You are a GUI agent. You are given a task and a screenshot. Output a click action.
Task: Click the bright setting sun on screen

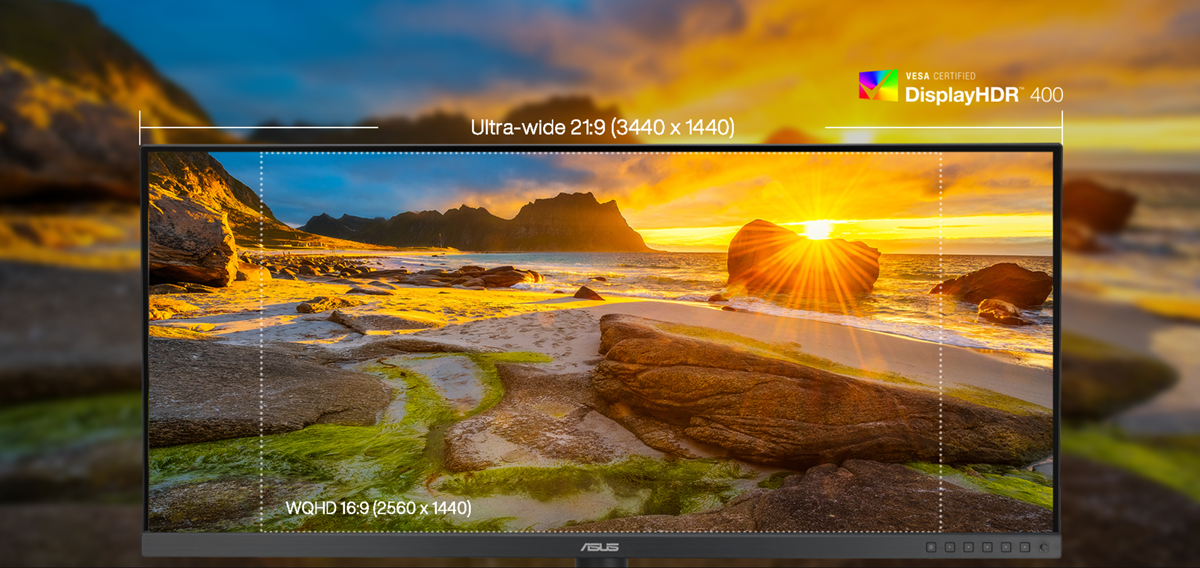pos(818,230)
